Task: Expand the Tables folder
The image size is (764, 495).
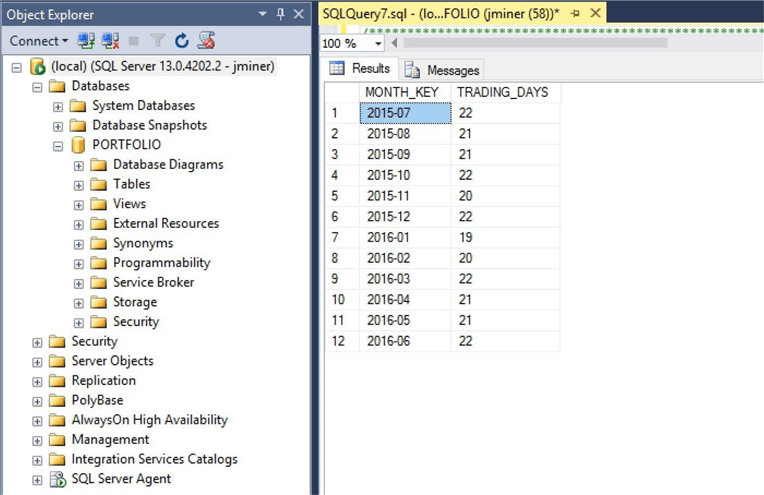Action: 79,184
